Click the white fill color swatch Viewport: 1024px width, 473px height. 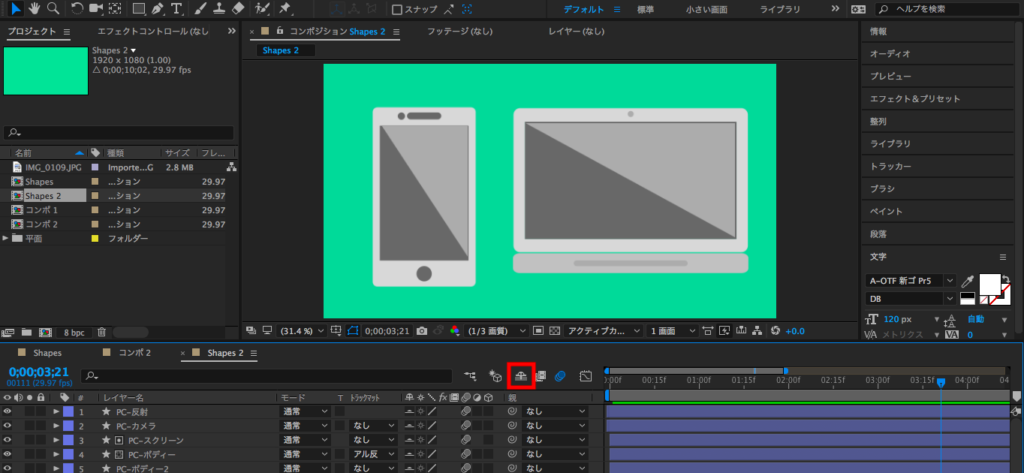click(991, 285)
